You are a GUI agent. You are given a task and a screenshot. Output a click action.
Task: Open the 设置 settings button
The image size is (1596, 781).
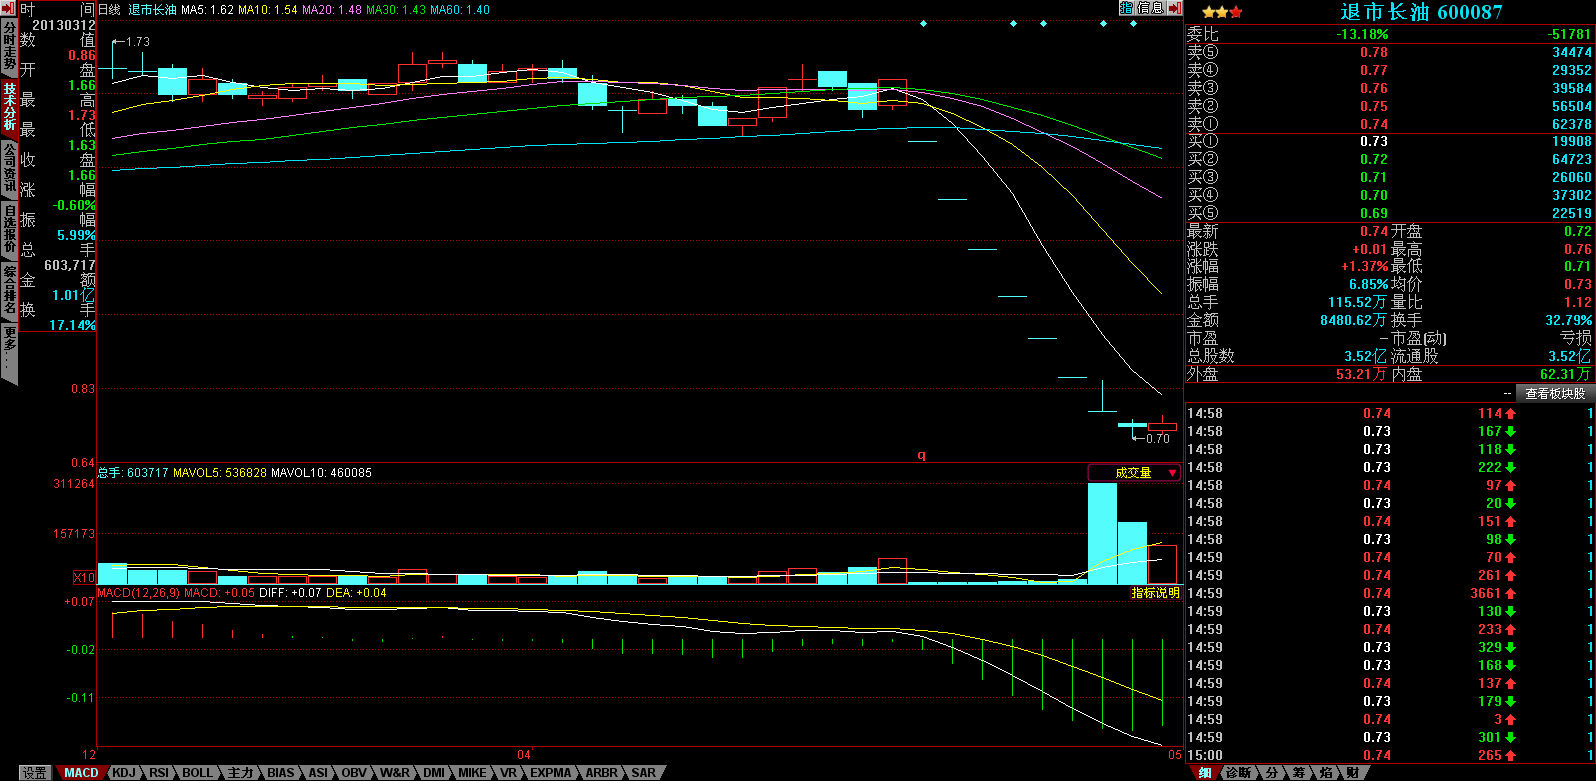pos(35,773)
